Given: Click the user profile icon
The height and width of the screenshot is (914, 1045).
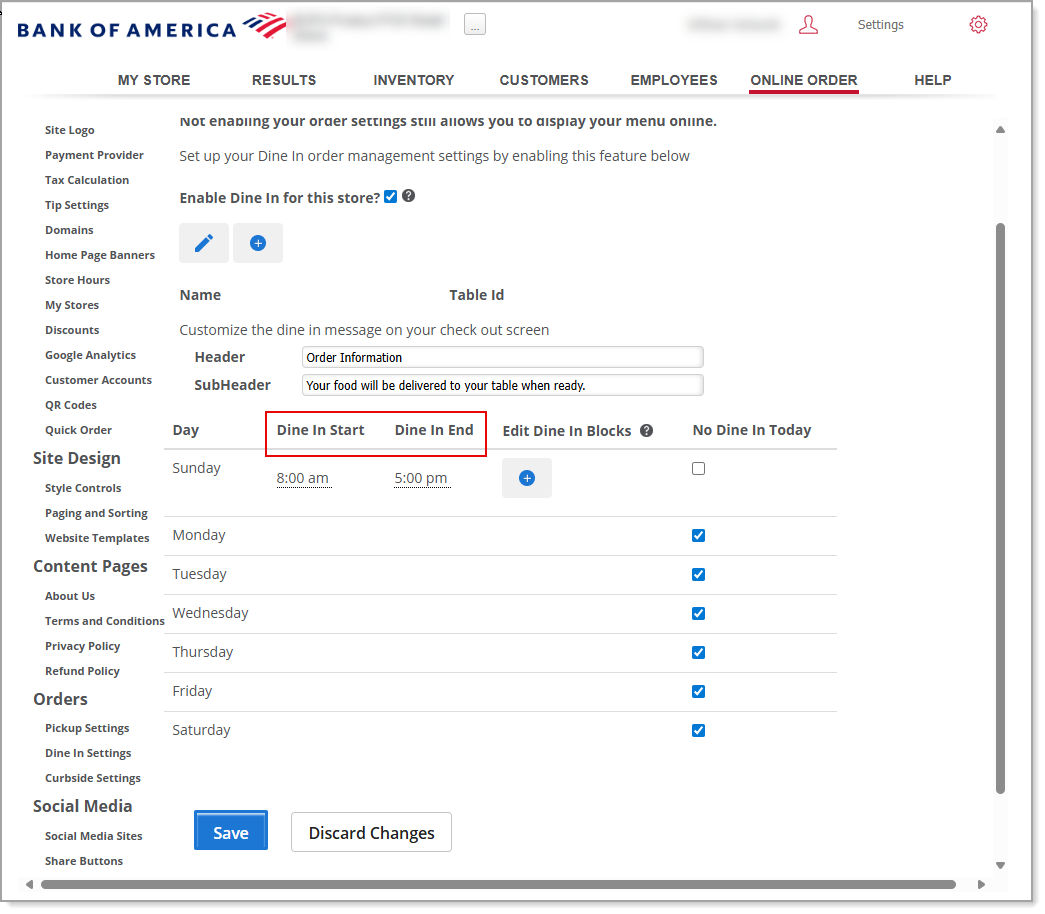Looking at the screenshot, I should pos(808,25).
